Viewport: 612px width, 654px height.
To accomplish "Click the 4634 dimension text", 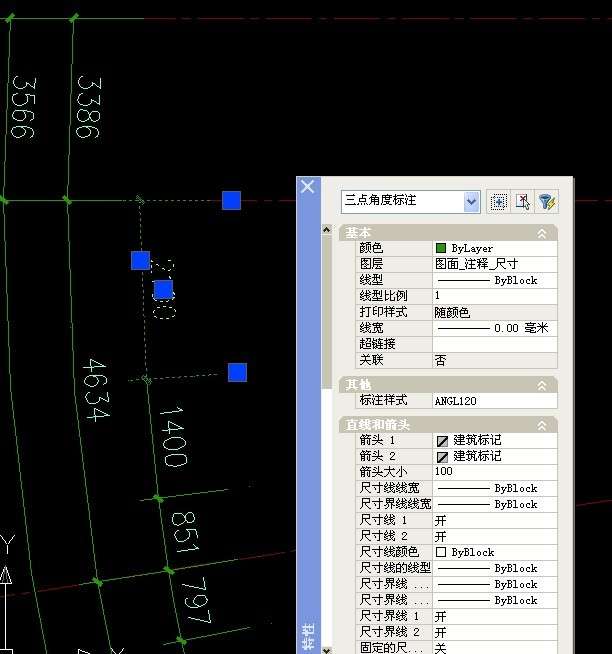I will tap(96, 390).
